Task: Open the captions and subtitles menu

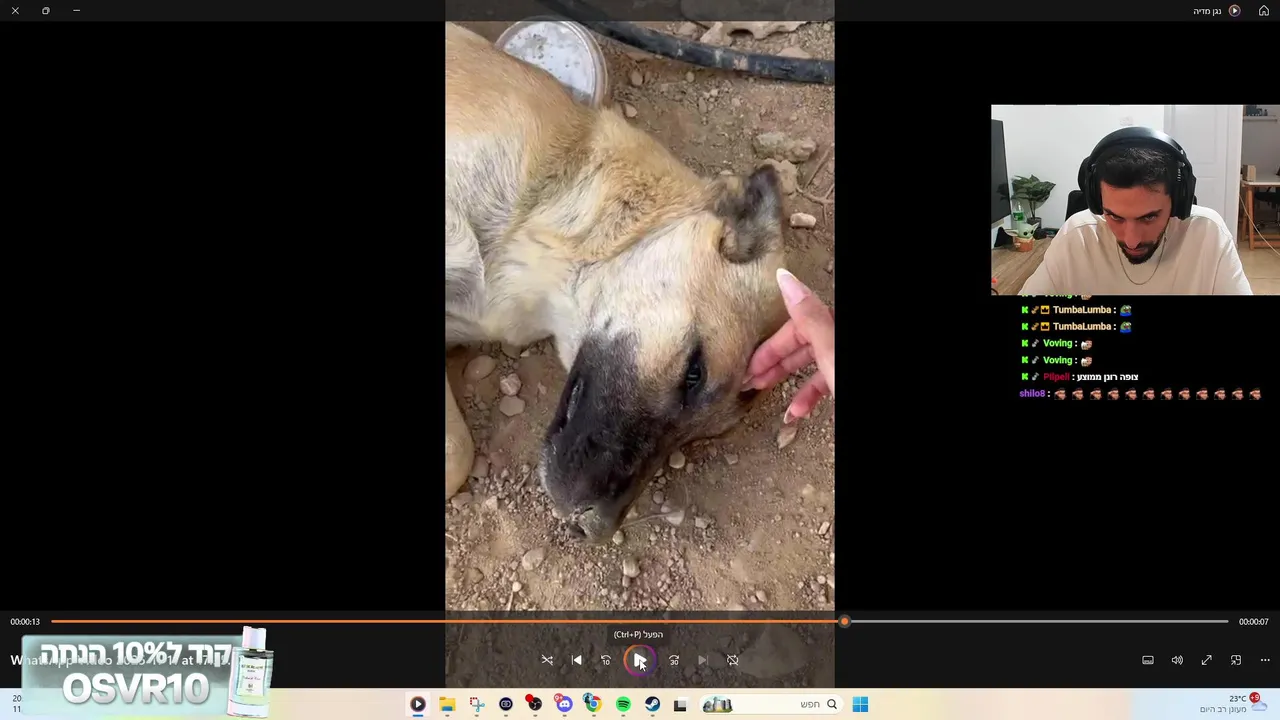Action: point(1148,660)
